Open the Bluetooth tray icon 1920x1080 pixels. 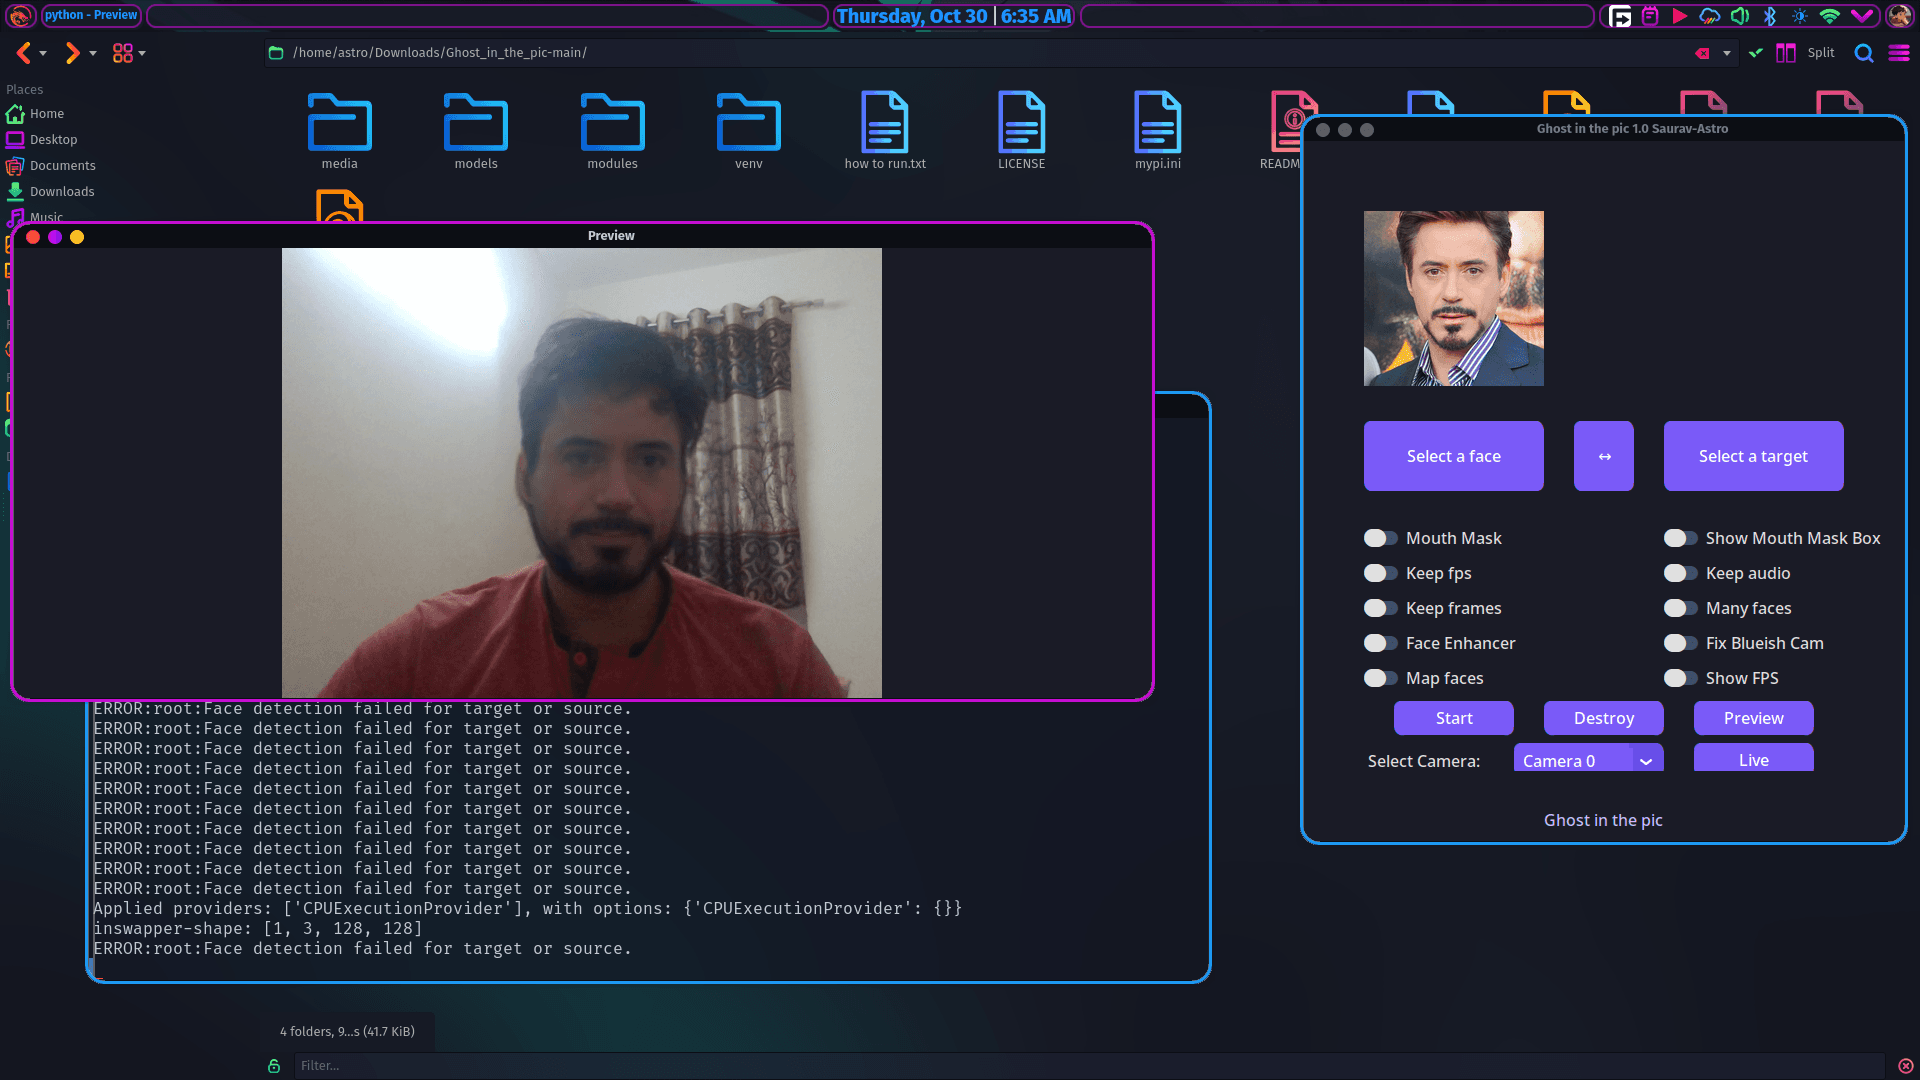coord(1769,16)
